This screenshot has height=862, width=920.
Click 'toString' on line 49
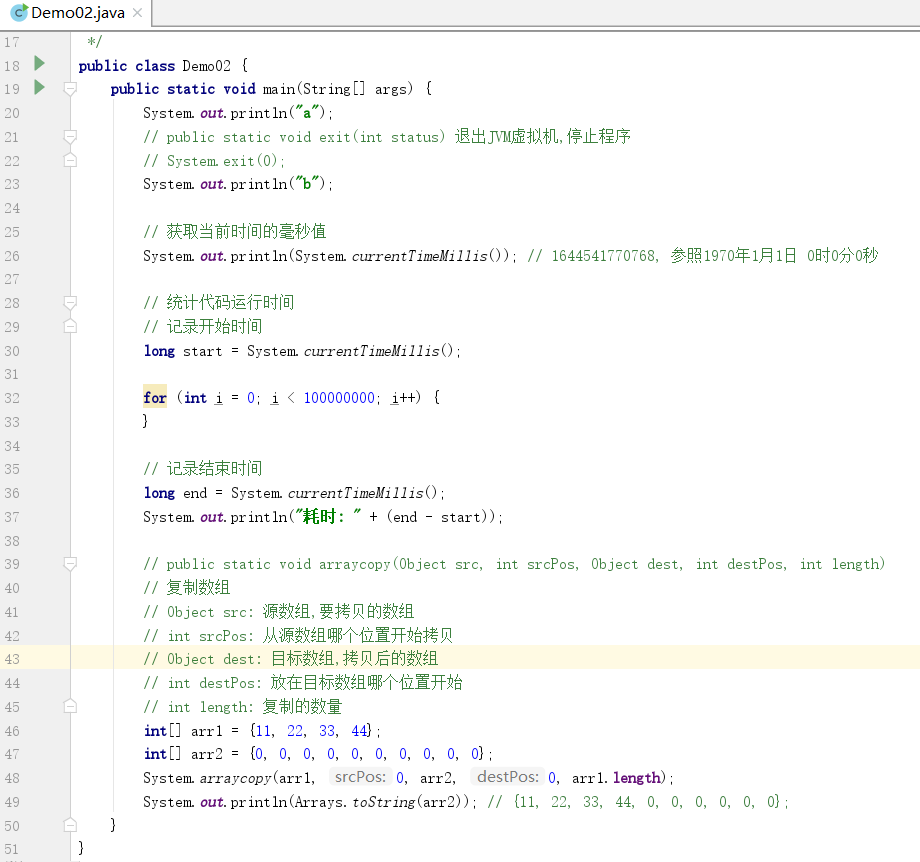click(x=384, y=802)
